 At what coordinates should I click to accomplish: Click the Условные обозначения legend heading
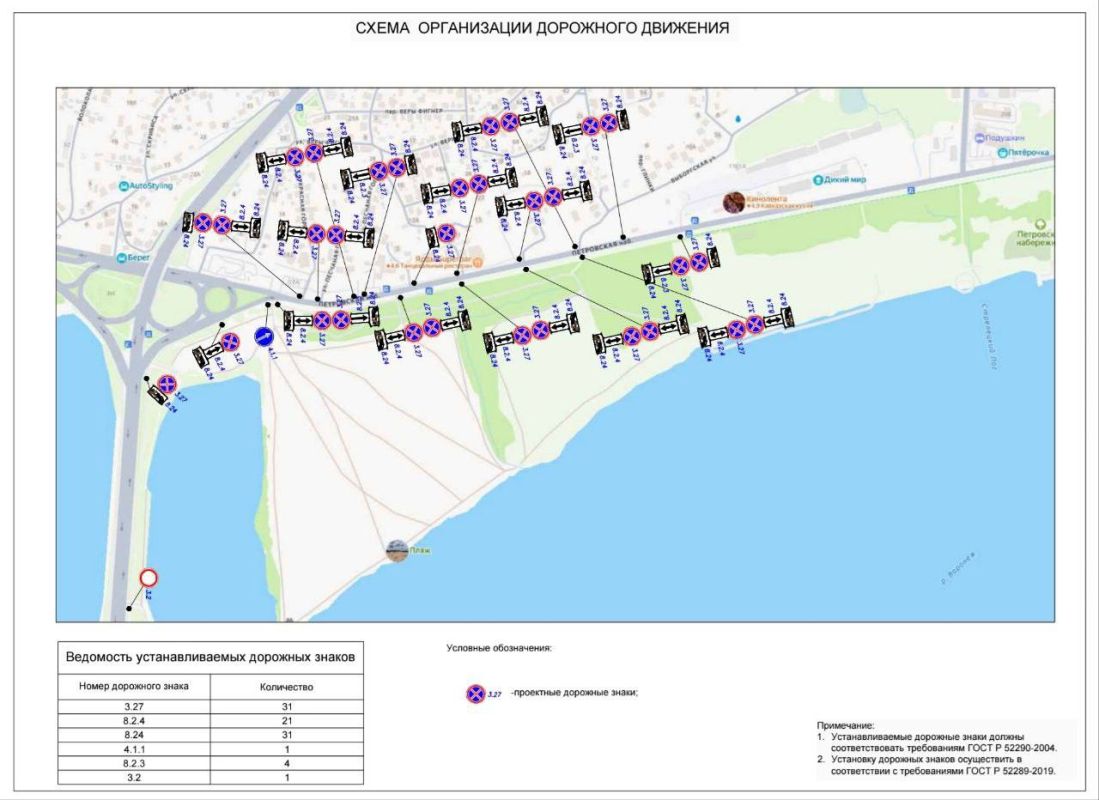click(499, 648)
